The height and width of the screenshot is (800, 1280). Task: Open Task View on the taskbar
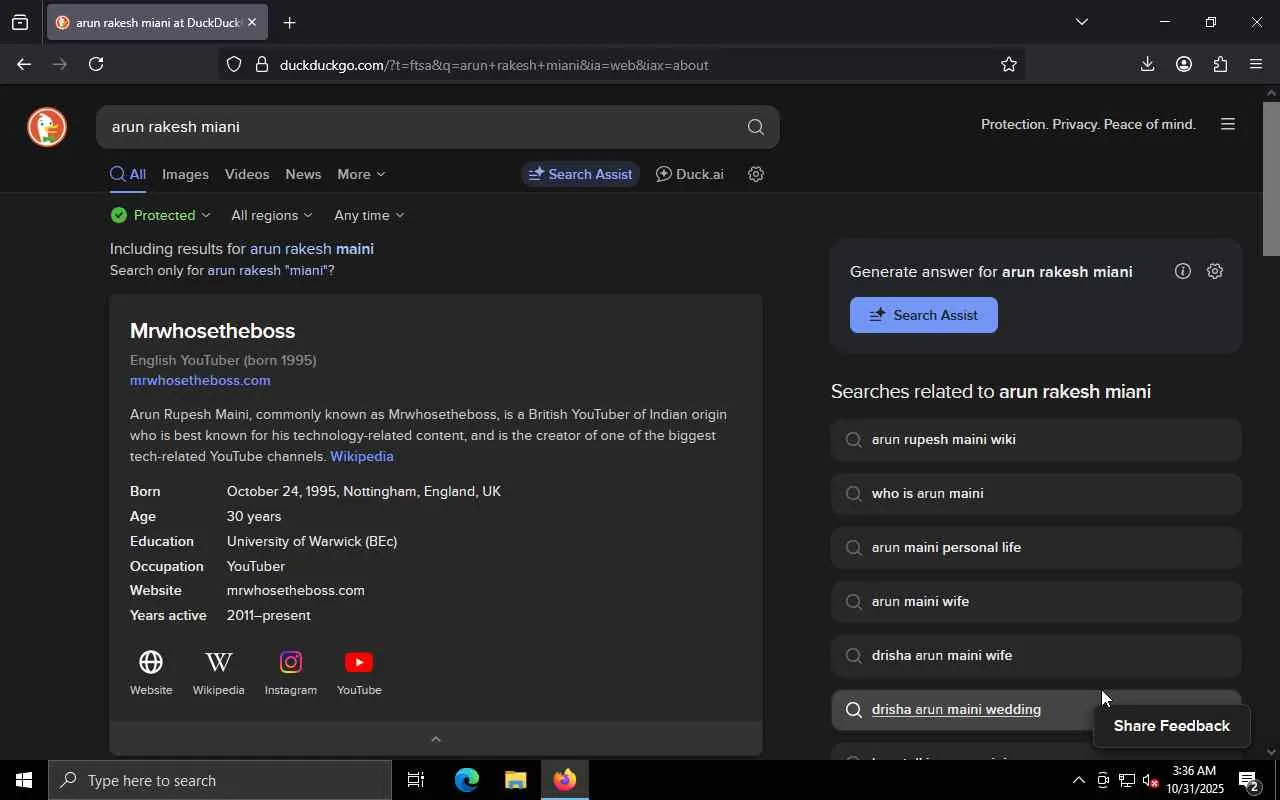tap(416, 780)
